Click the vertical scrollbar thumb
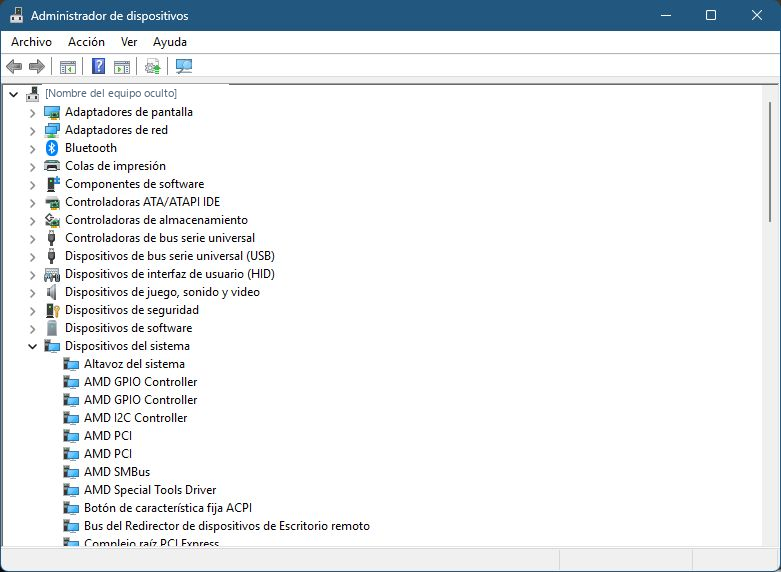The height and width of the screenshot is (572, 781). coord(770,162)
